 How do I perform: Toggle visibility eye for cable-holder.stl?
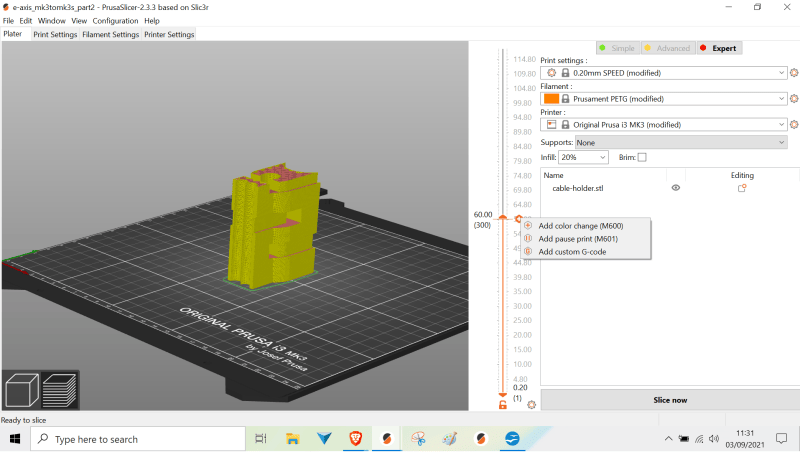point(676,188)
